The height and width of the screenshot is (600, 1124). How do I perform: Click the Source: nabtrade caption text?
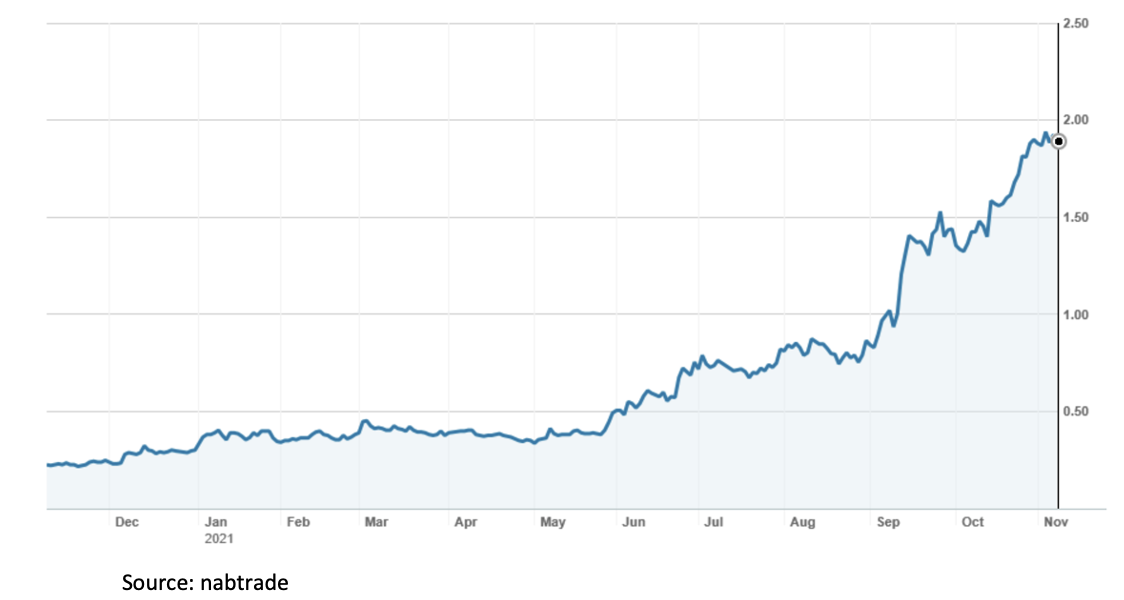[205, 581]
